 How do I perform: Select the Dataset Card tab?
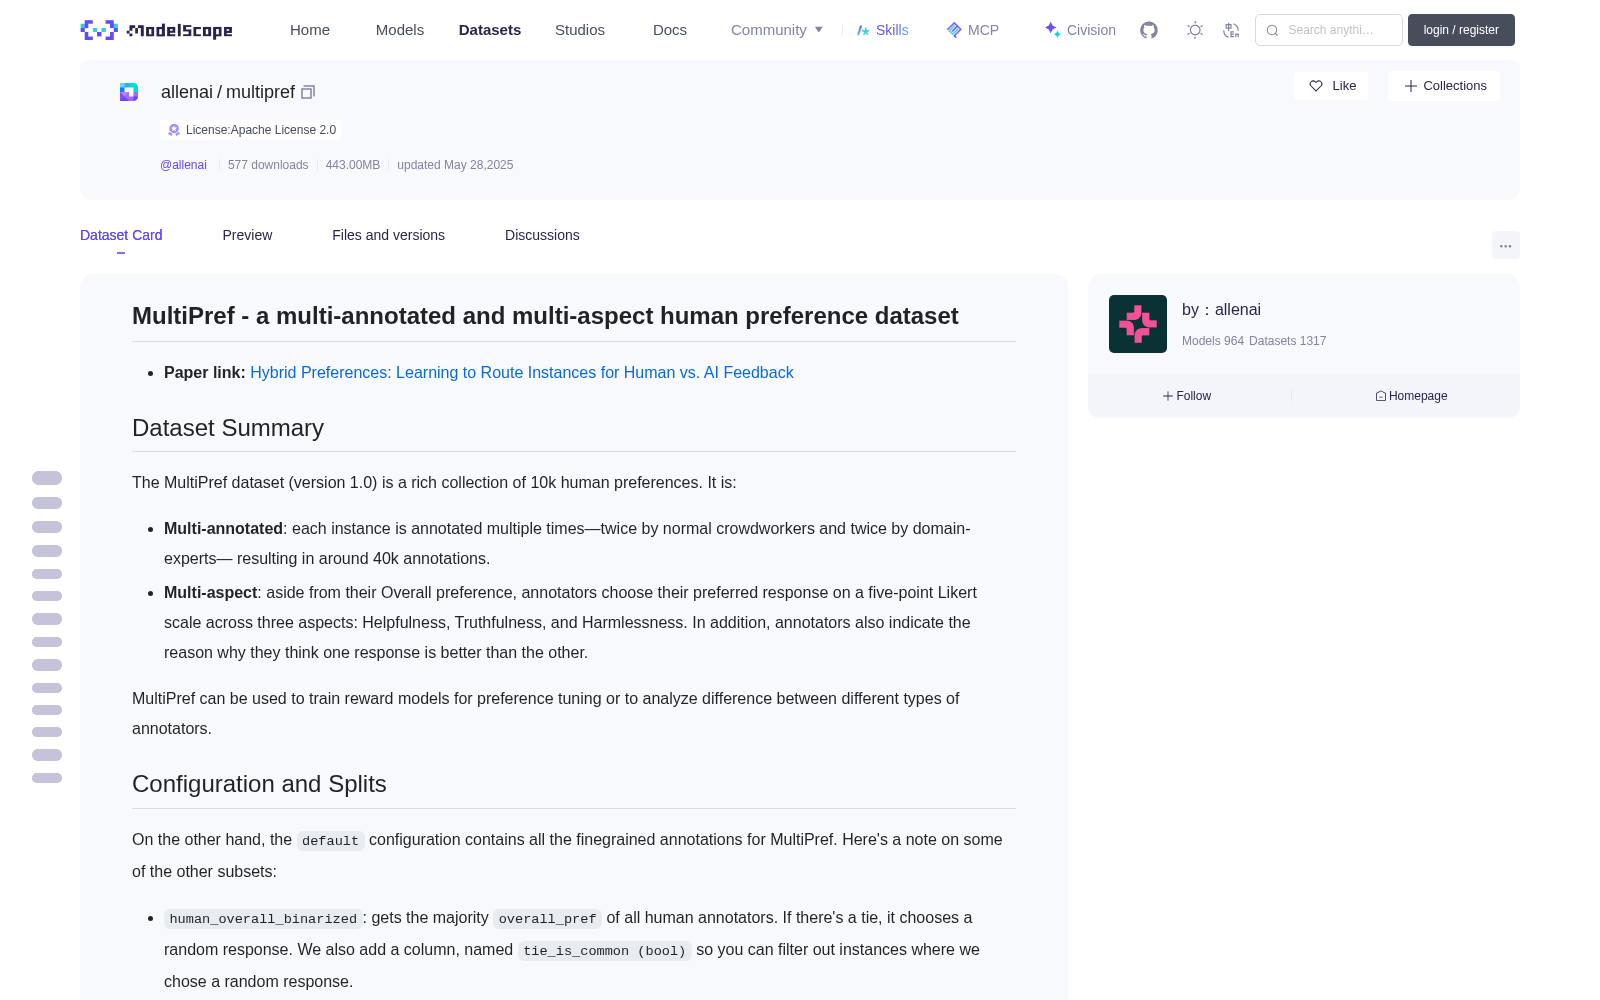pos(121,235)
